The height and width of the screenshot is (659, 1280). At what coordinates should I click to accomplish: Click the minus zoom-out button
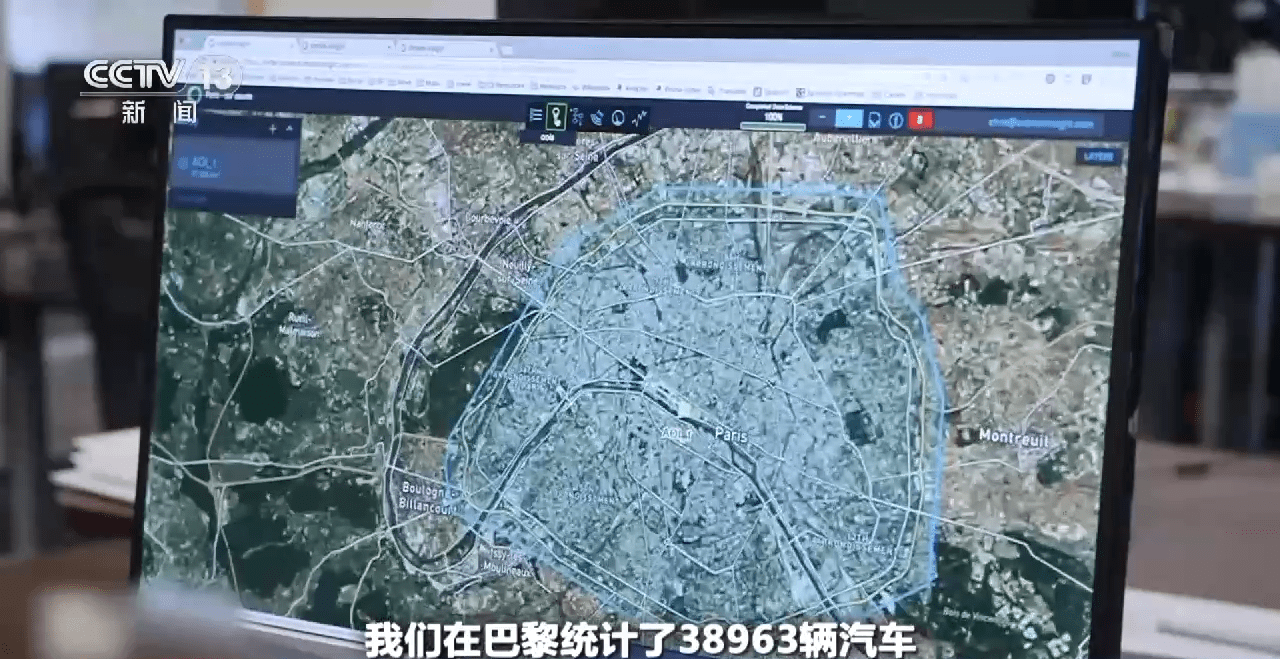pos(822,118)
